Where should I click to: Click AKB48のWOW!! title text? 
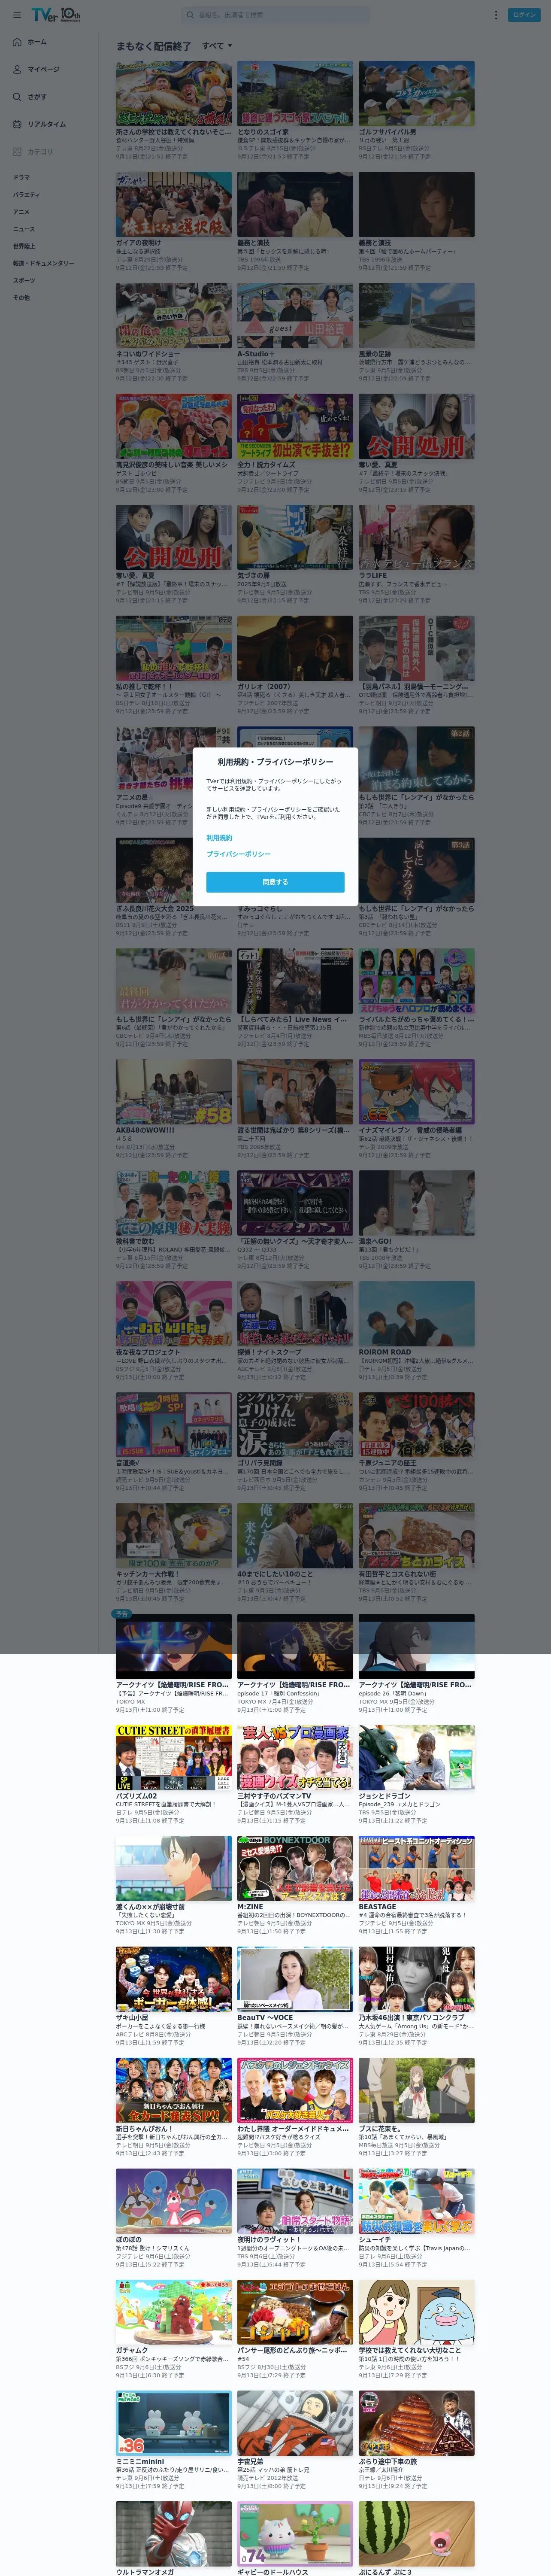point(145,1131)
